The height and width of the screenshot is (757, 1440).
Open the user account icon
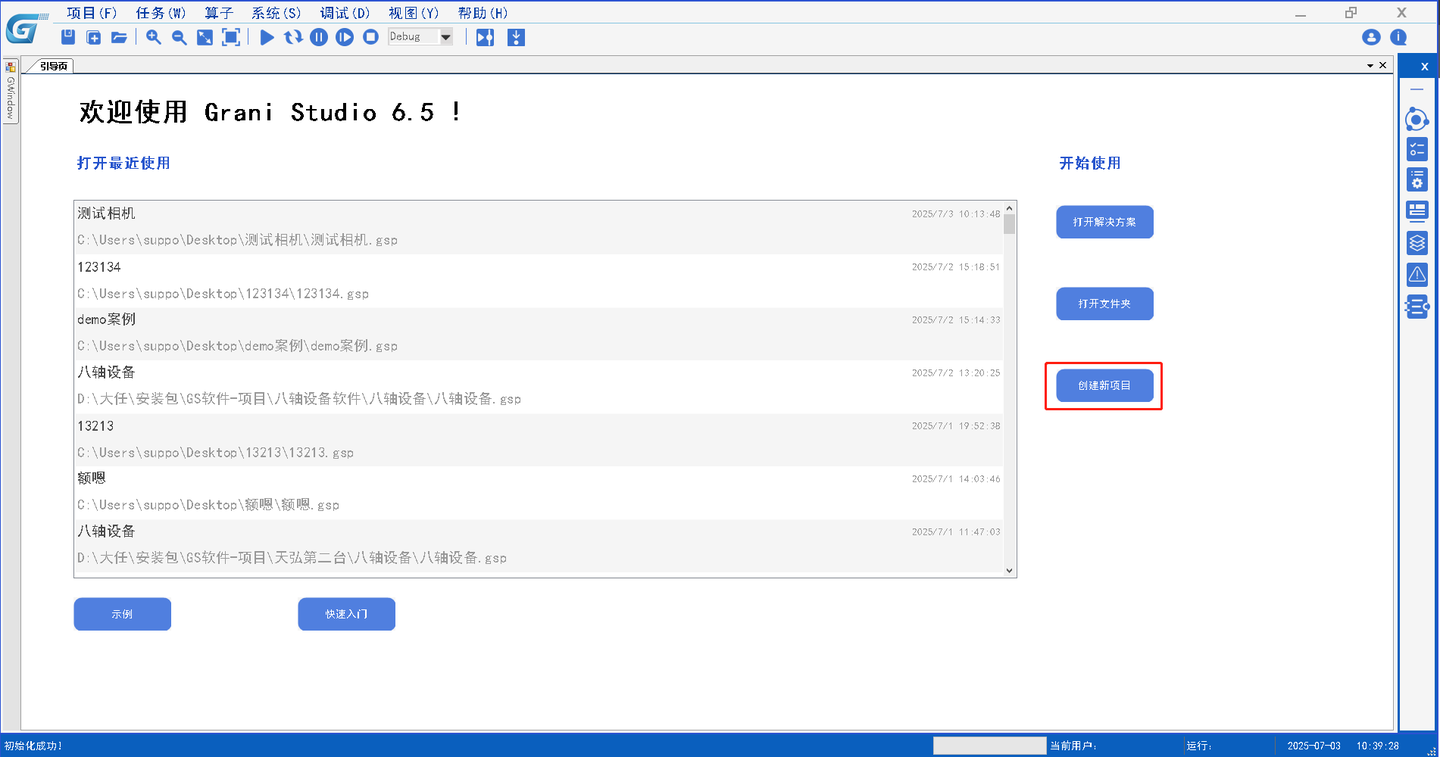[1371, 37]
